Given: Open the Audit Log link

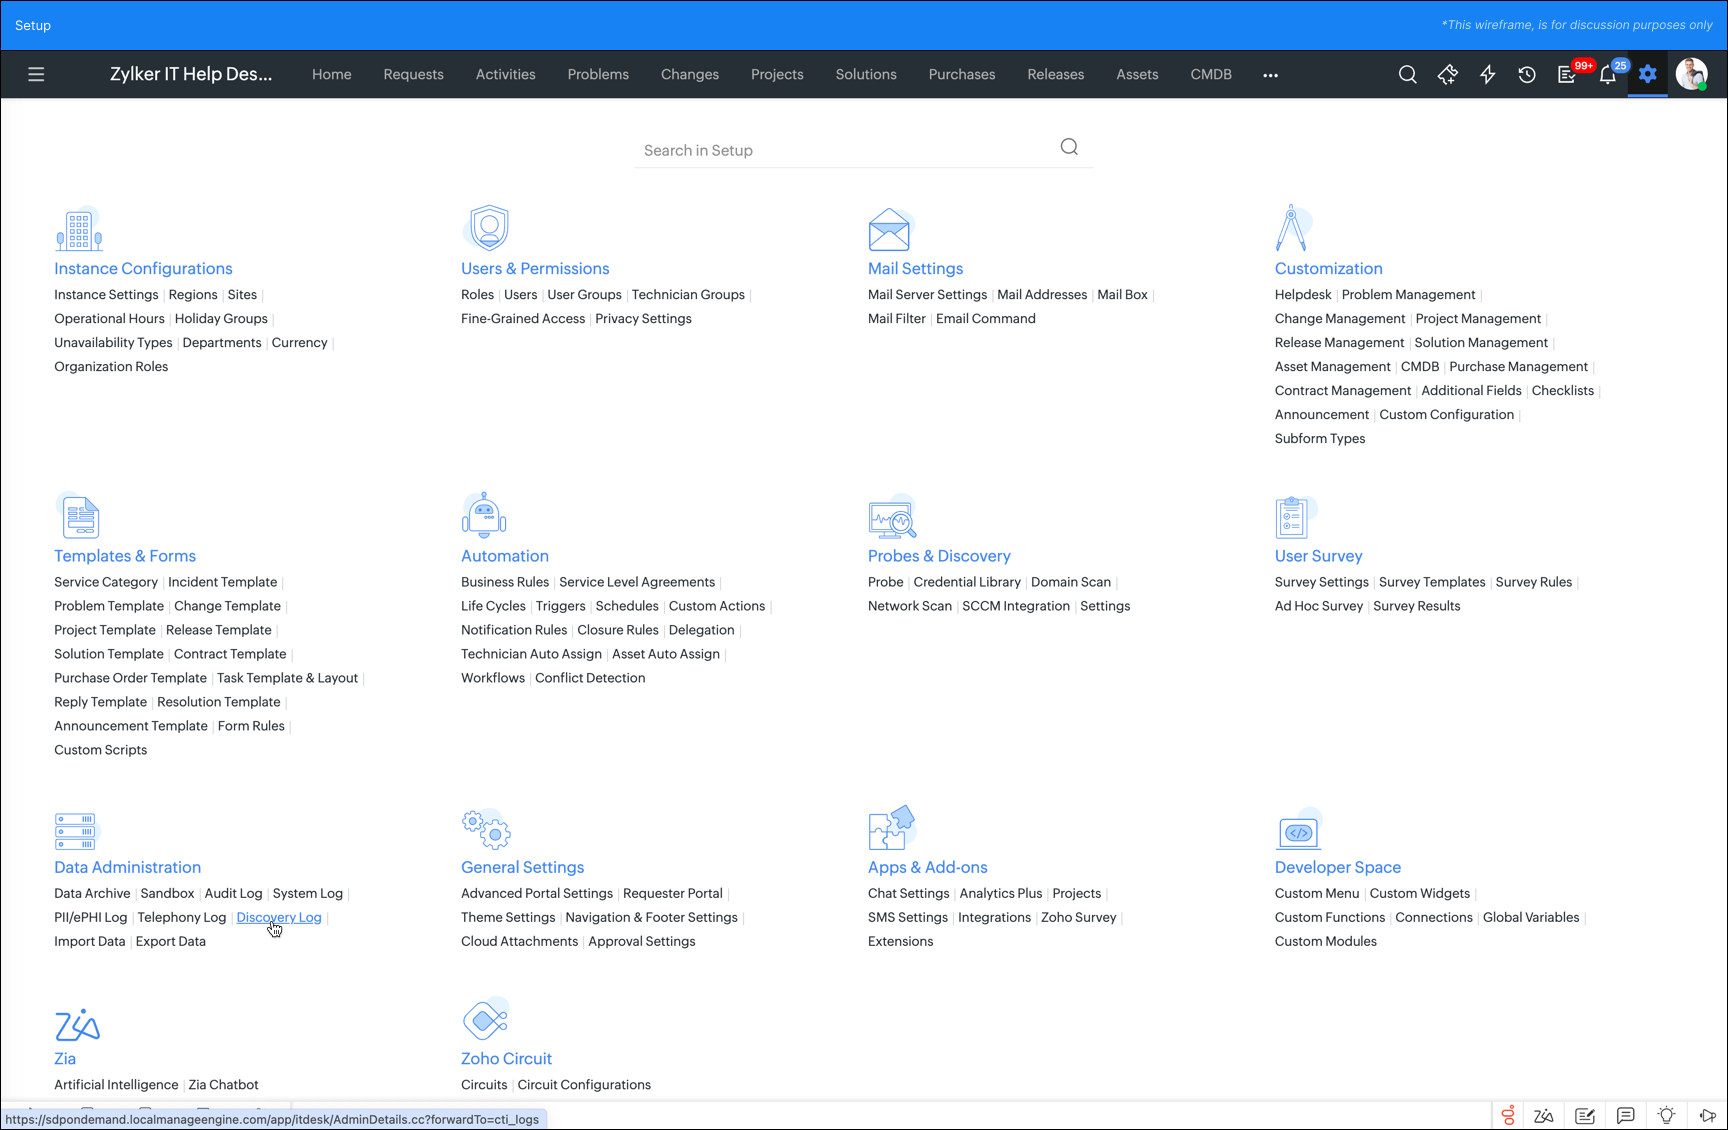Looking at the screenshot, I should 233,893.
